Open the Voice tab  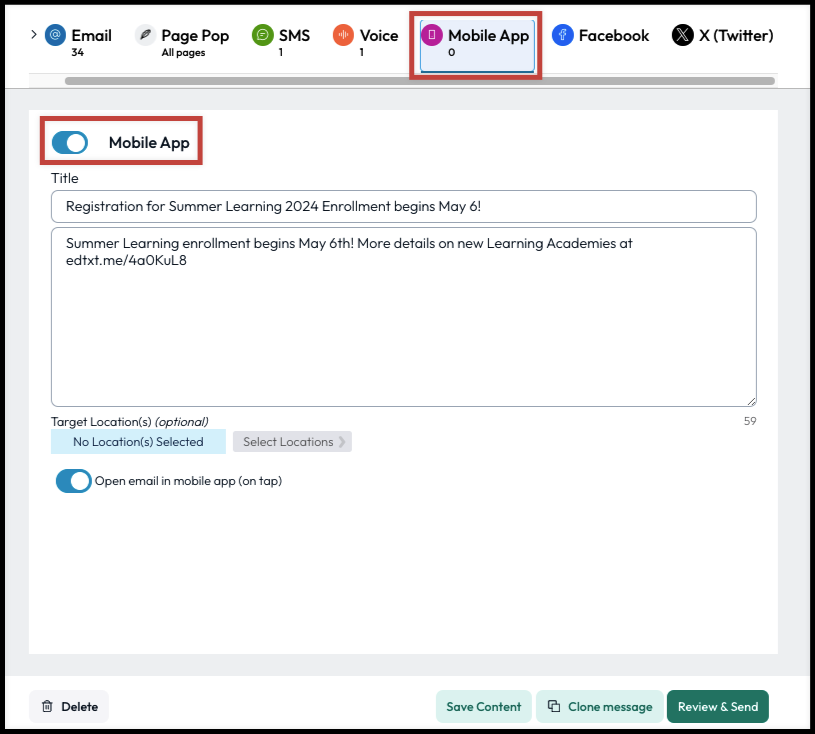[x=365, y=42]
